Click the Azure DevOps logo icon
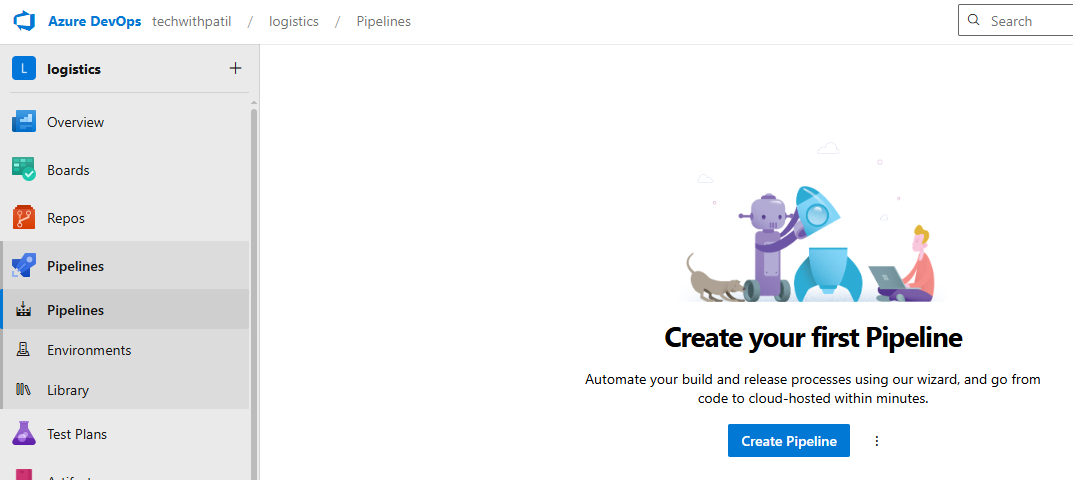Viewport: 1073px width, 480px height. click(24, 21)
